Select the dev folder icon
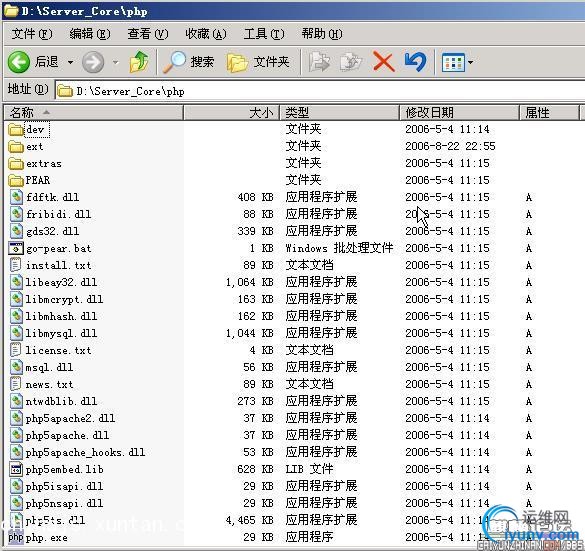Viewport: 585px width, 551px height. 16,129
